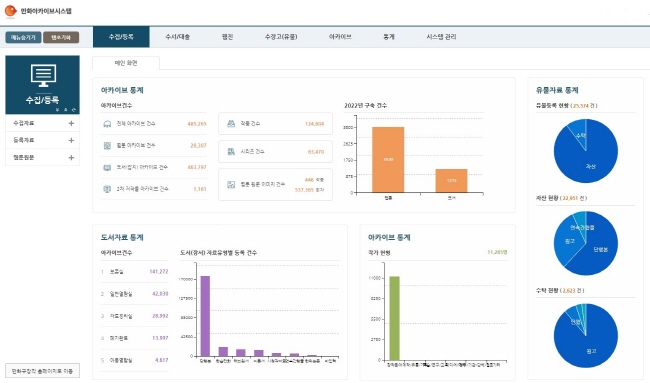Click the 전체 아카이브 건수 icon

pos(107,124)
